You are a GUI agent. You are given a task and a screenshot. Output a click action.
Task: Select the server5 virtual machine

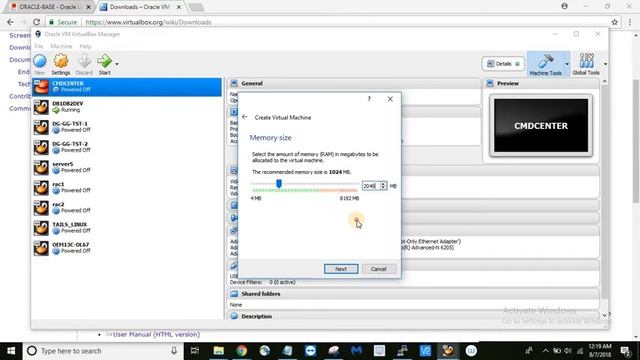pyautogui.click(x=127, y=167)
